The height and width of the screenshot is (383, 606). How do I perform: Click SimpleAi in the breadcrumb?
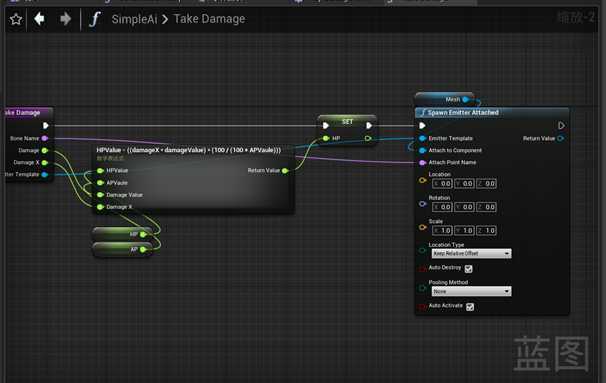(134, 19)
